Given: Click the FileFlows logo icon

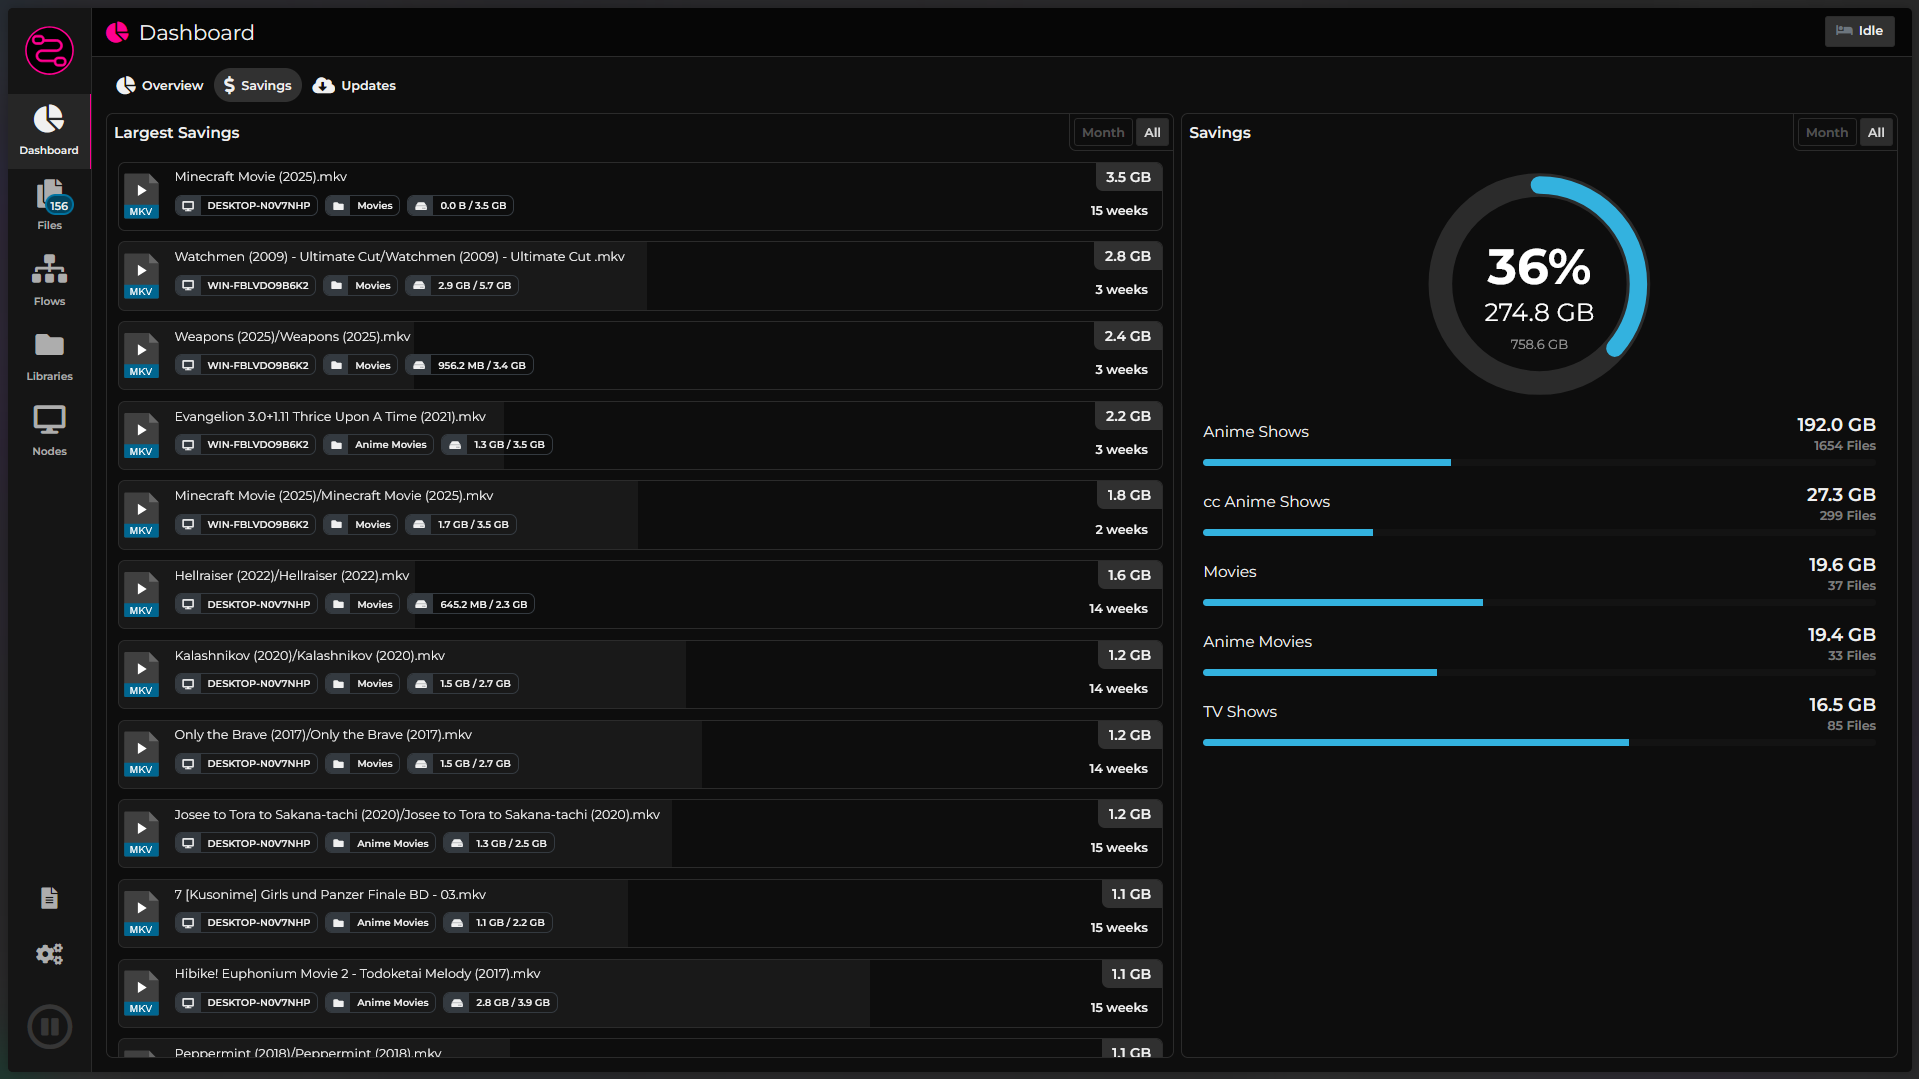Looking at the screenshot, I should (49, 50).
